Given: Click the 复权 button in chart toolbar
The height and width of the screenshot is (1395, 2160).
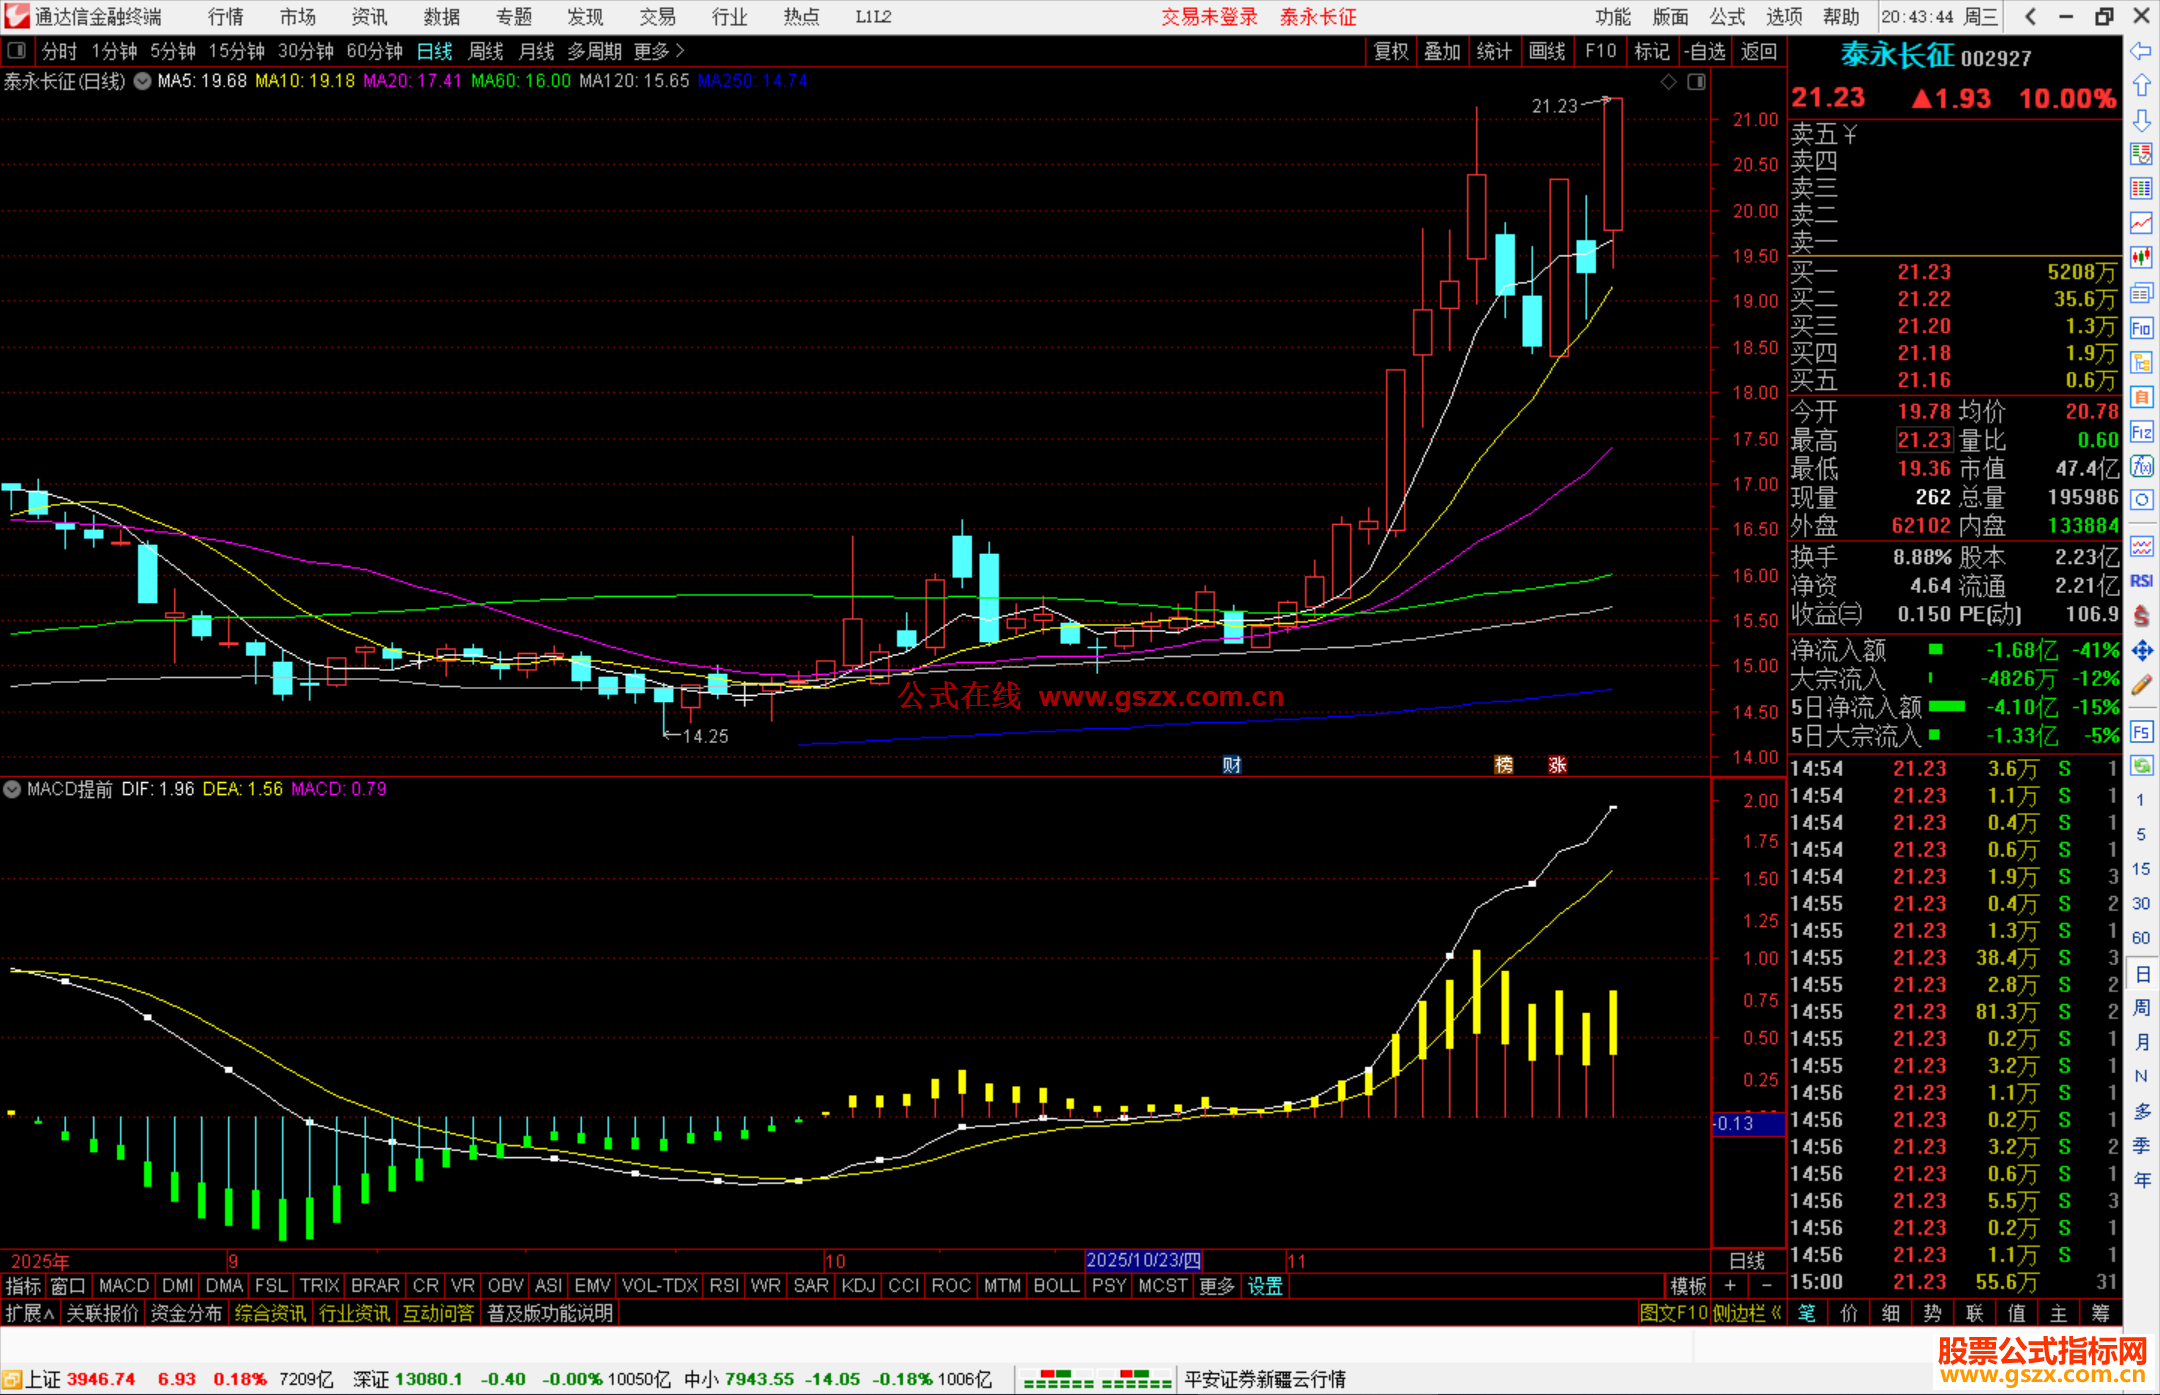Looking at the screenshot, I should (x=1391, y=51).
